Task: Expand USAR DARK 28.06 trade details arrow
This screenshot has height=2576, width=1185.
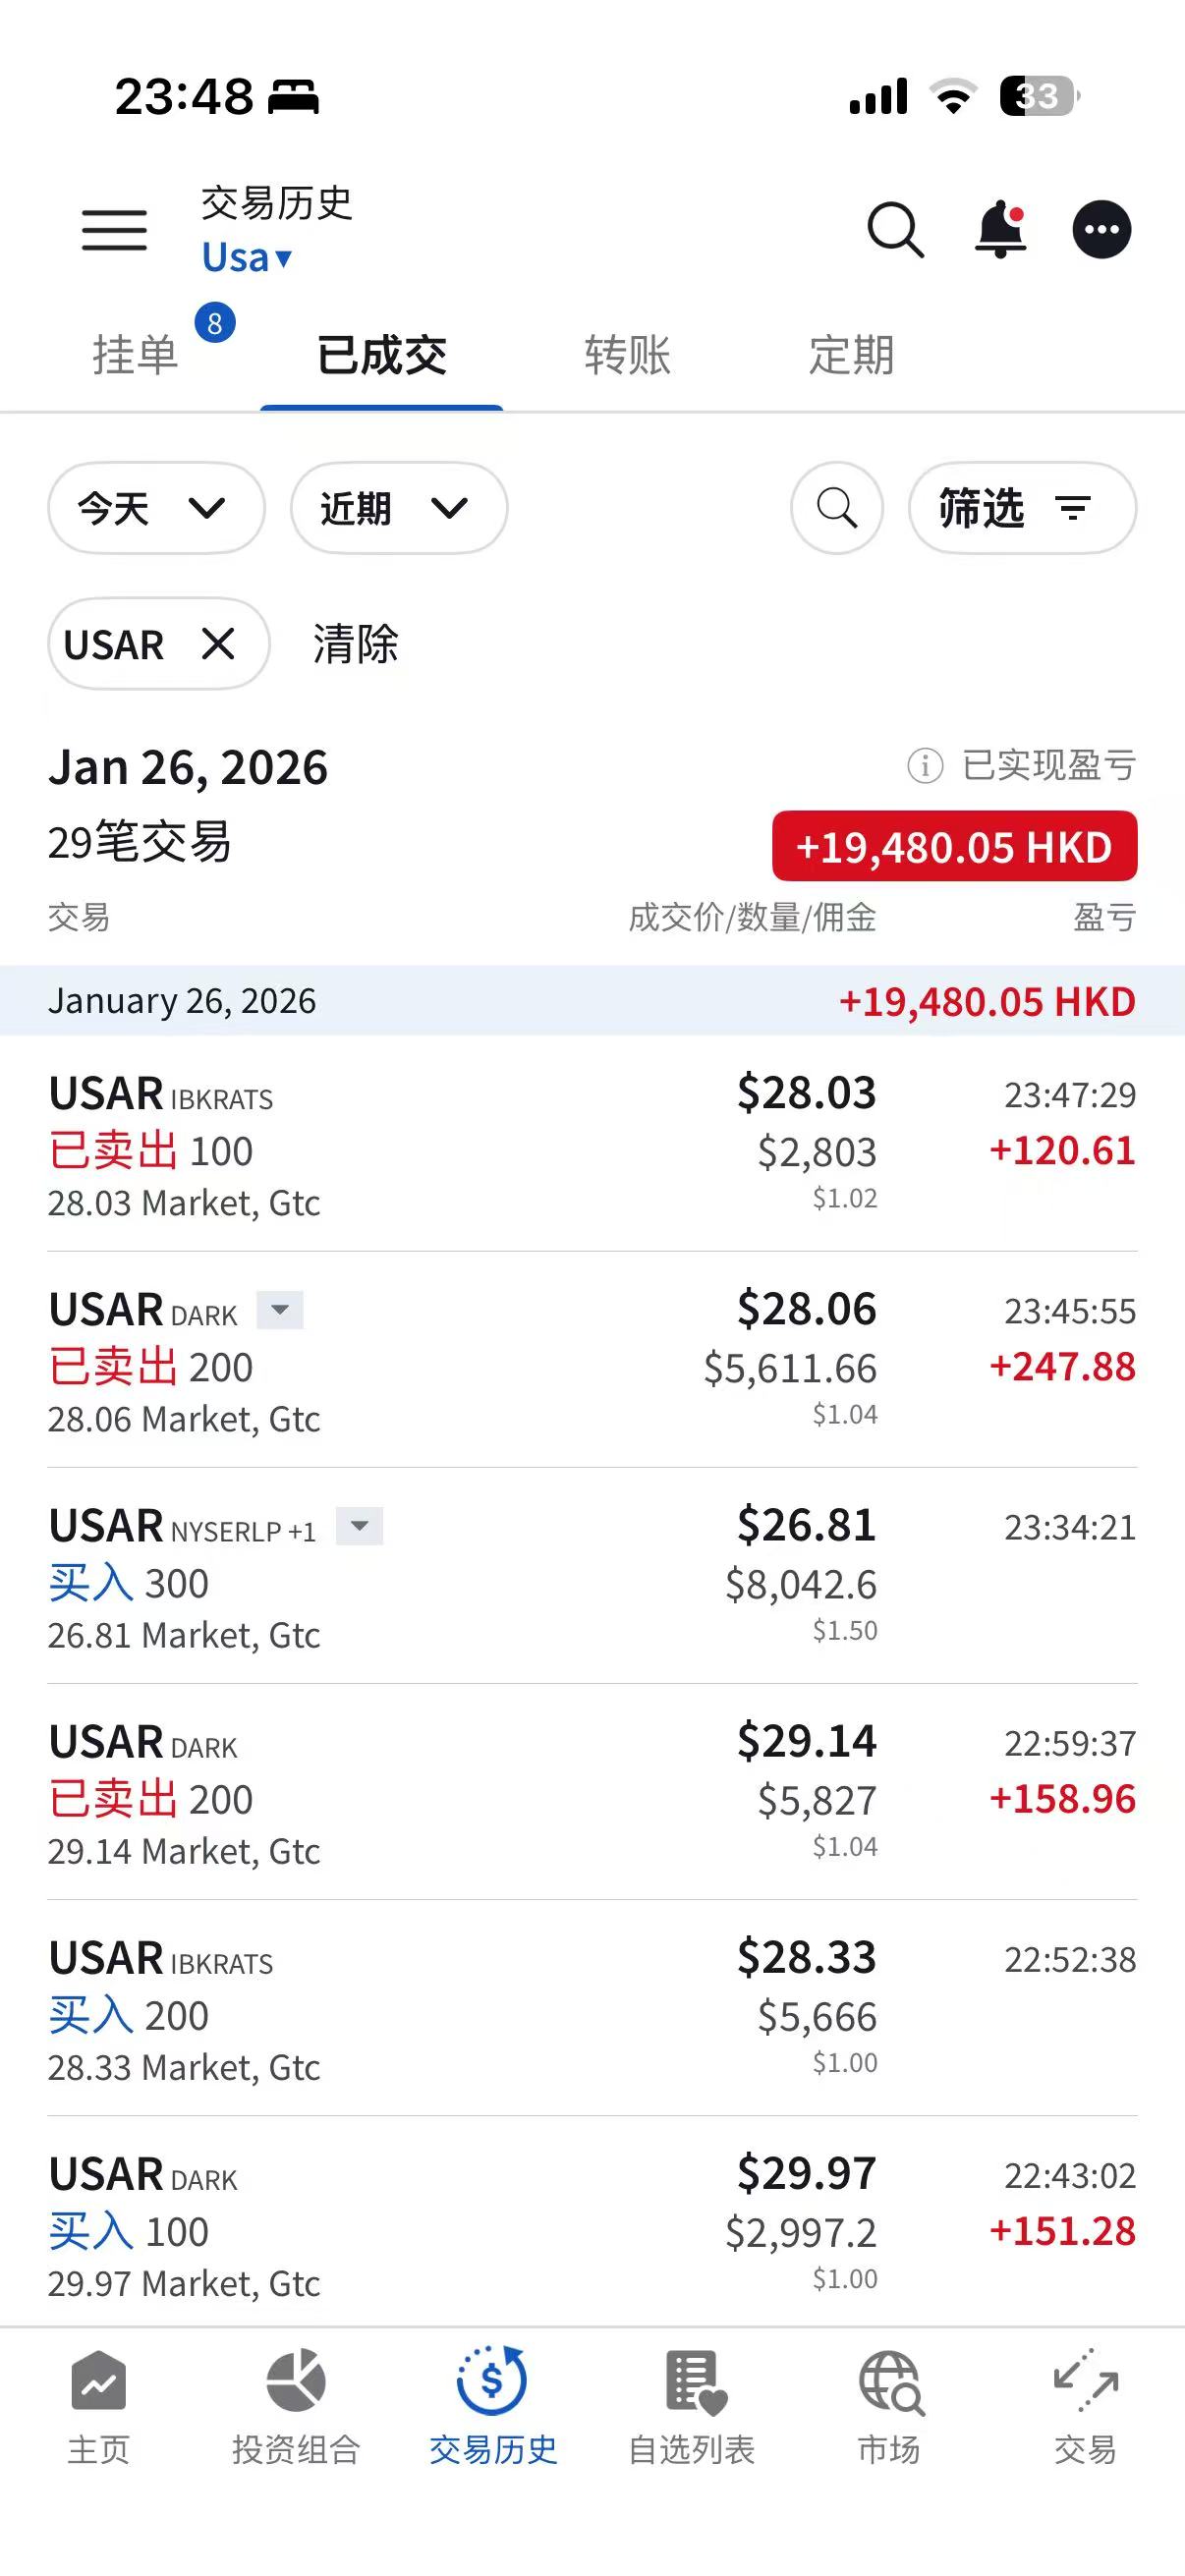Action: point(280,1310)
